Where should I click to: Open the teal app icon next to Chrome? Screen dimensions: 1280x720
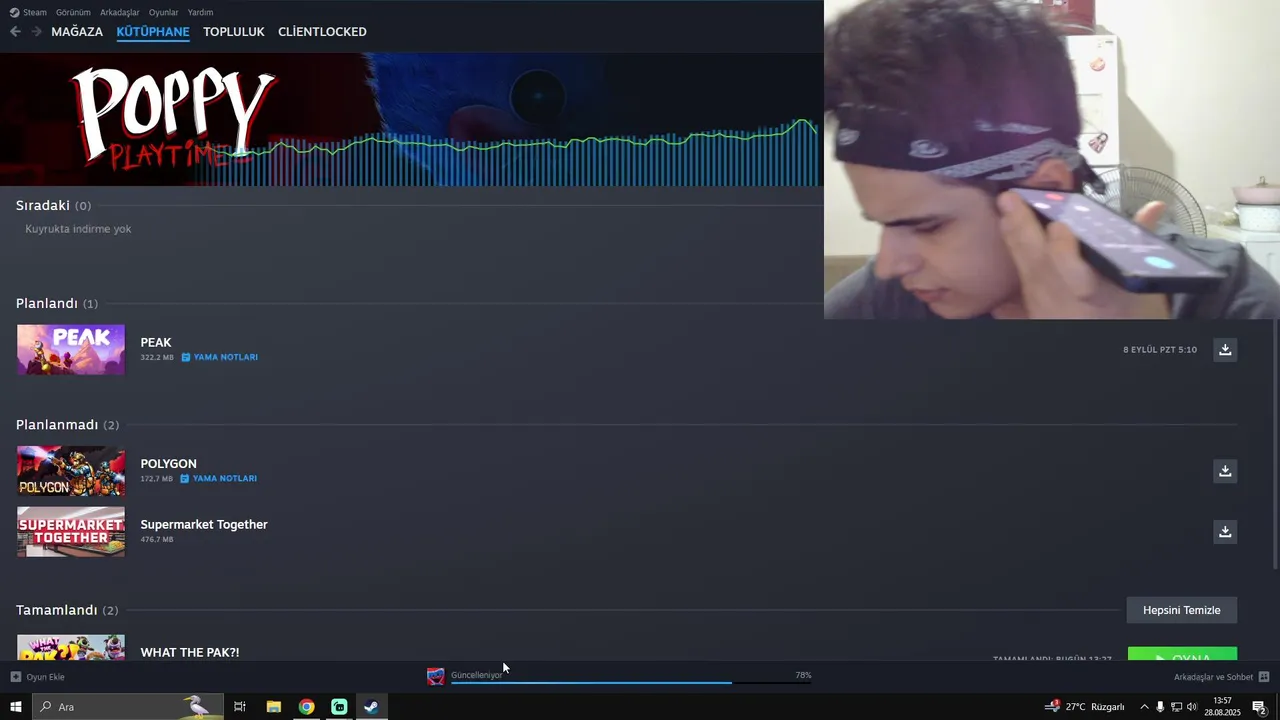click(x=339, y=707)
